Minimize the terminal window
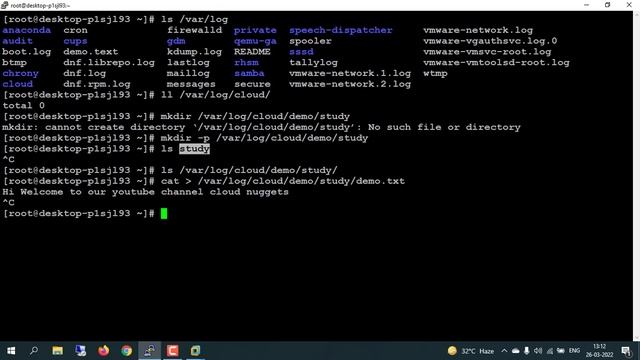 (x=586, y=5)
